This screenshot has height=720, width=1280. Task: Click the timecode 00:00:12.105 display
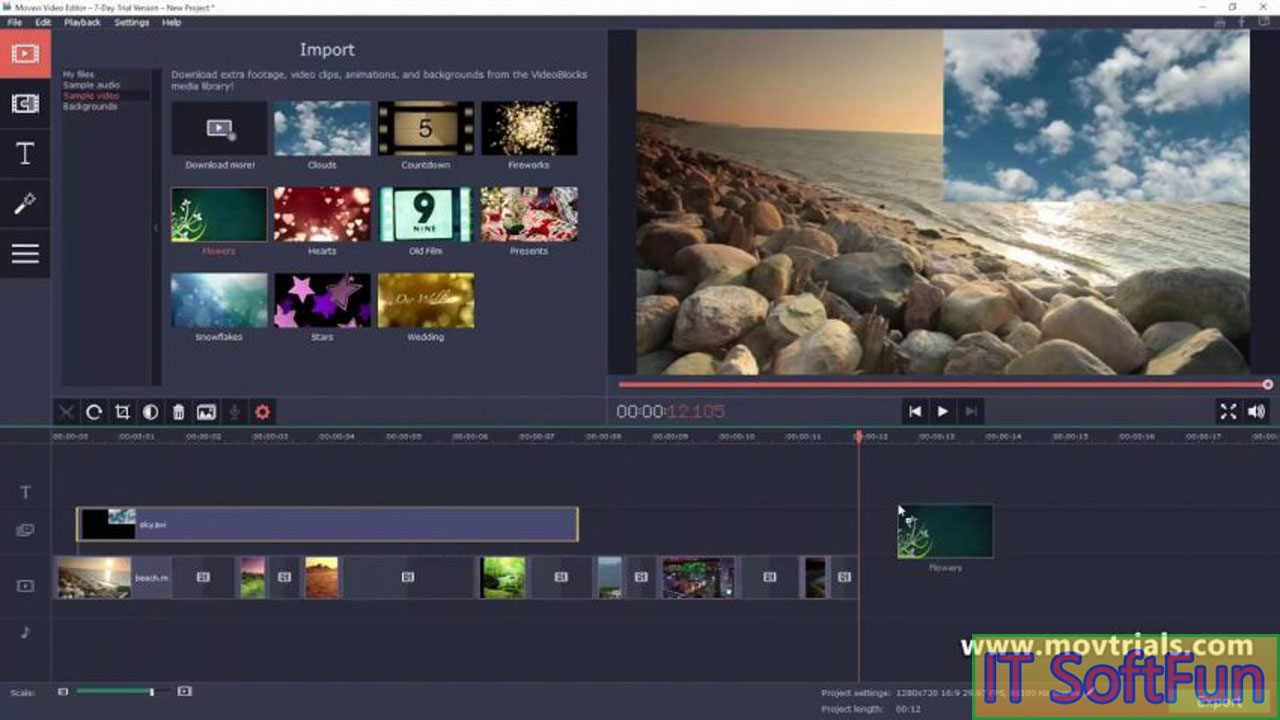(x=671, y=411)
